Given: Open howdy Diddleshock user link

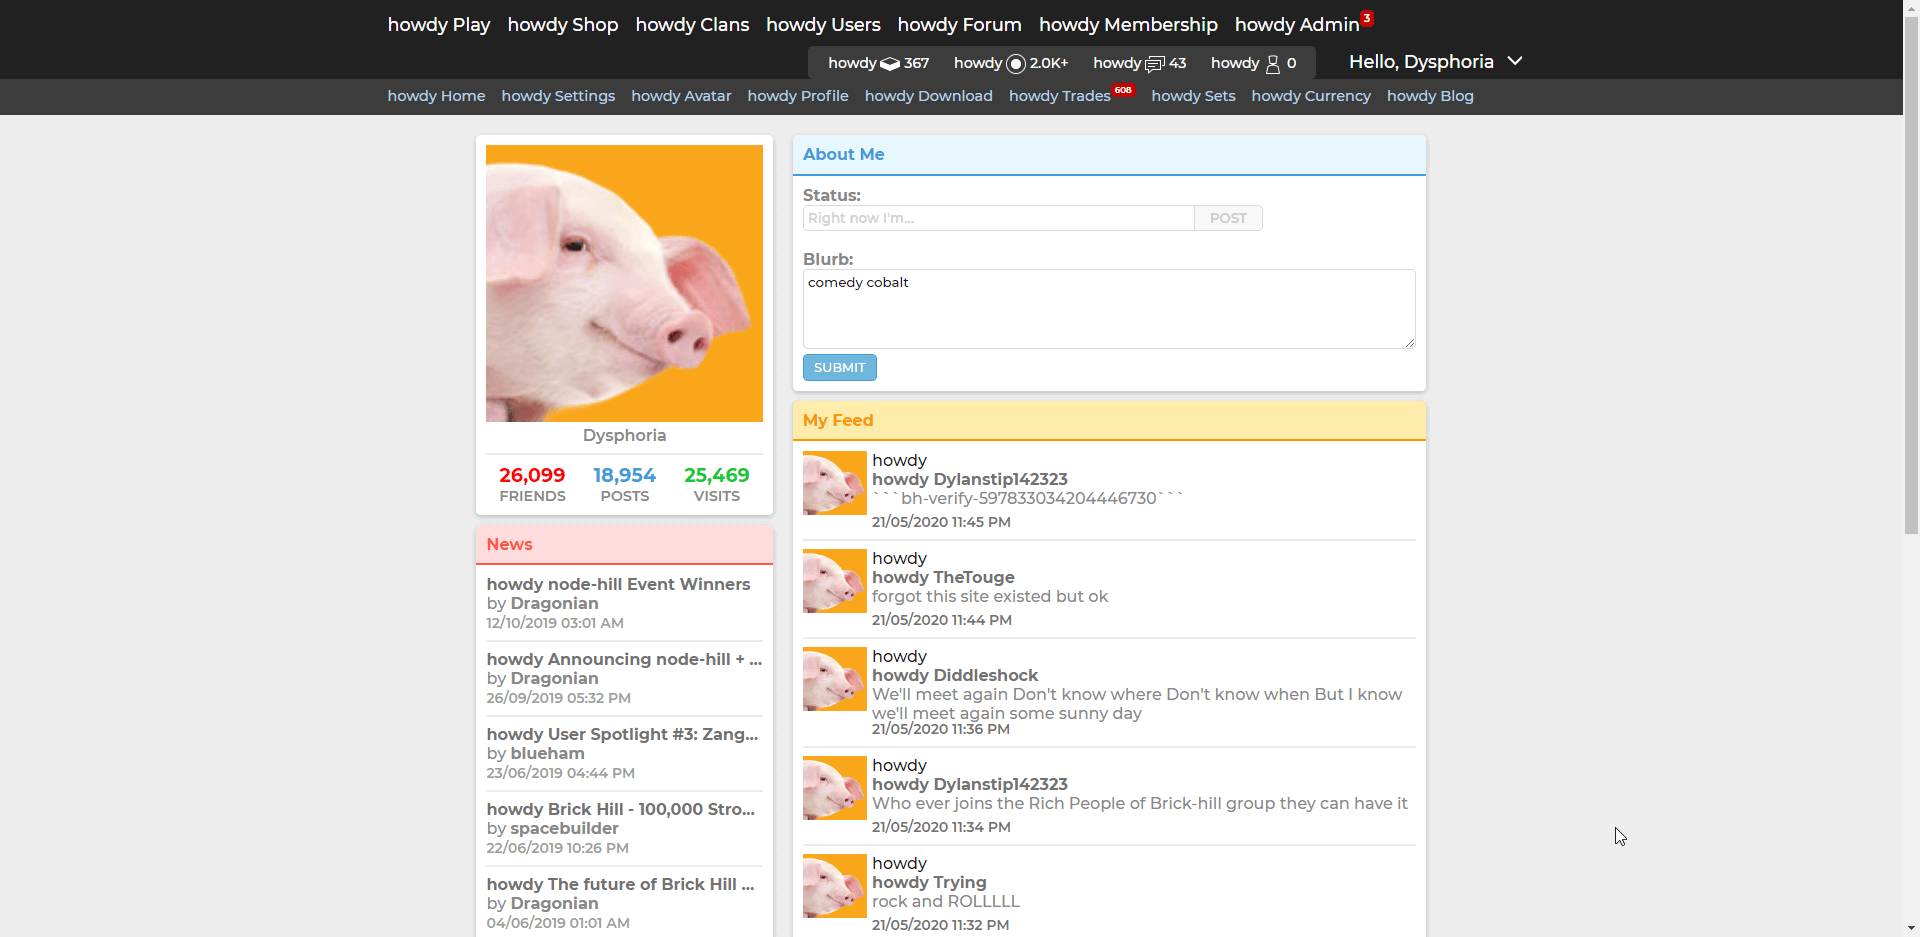Looking at the screenshot, I should 955,675.
